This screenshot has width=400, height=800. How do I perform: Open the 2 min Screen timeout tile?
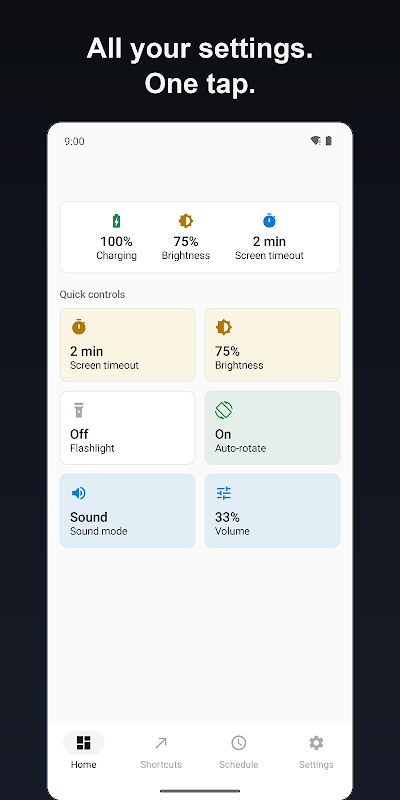pyautogui.click(x=128, y=345)
